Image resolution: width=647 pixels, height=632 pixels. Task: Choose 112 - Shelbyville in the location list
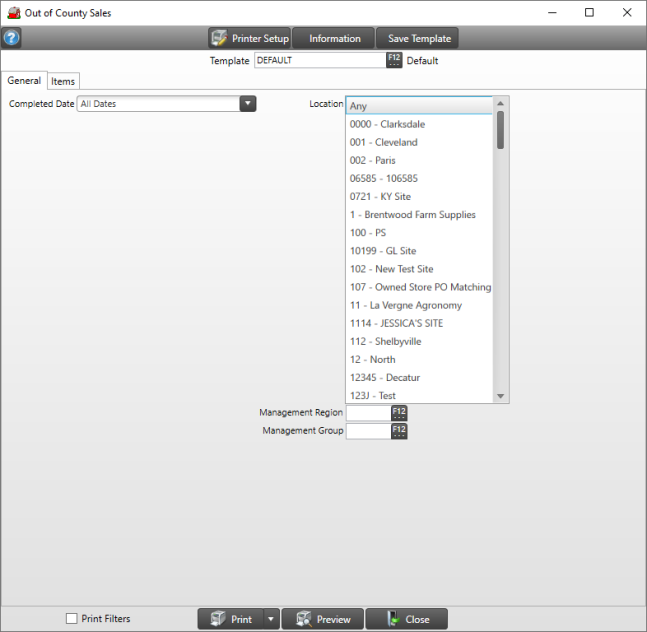point(385,341)
